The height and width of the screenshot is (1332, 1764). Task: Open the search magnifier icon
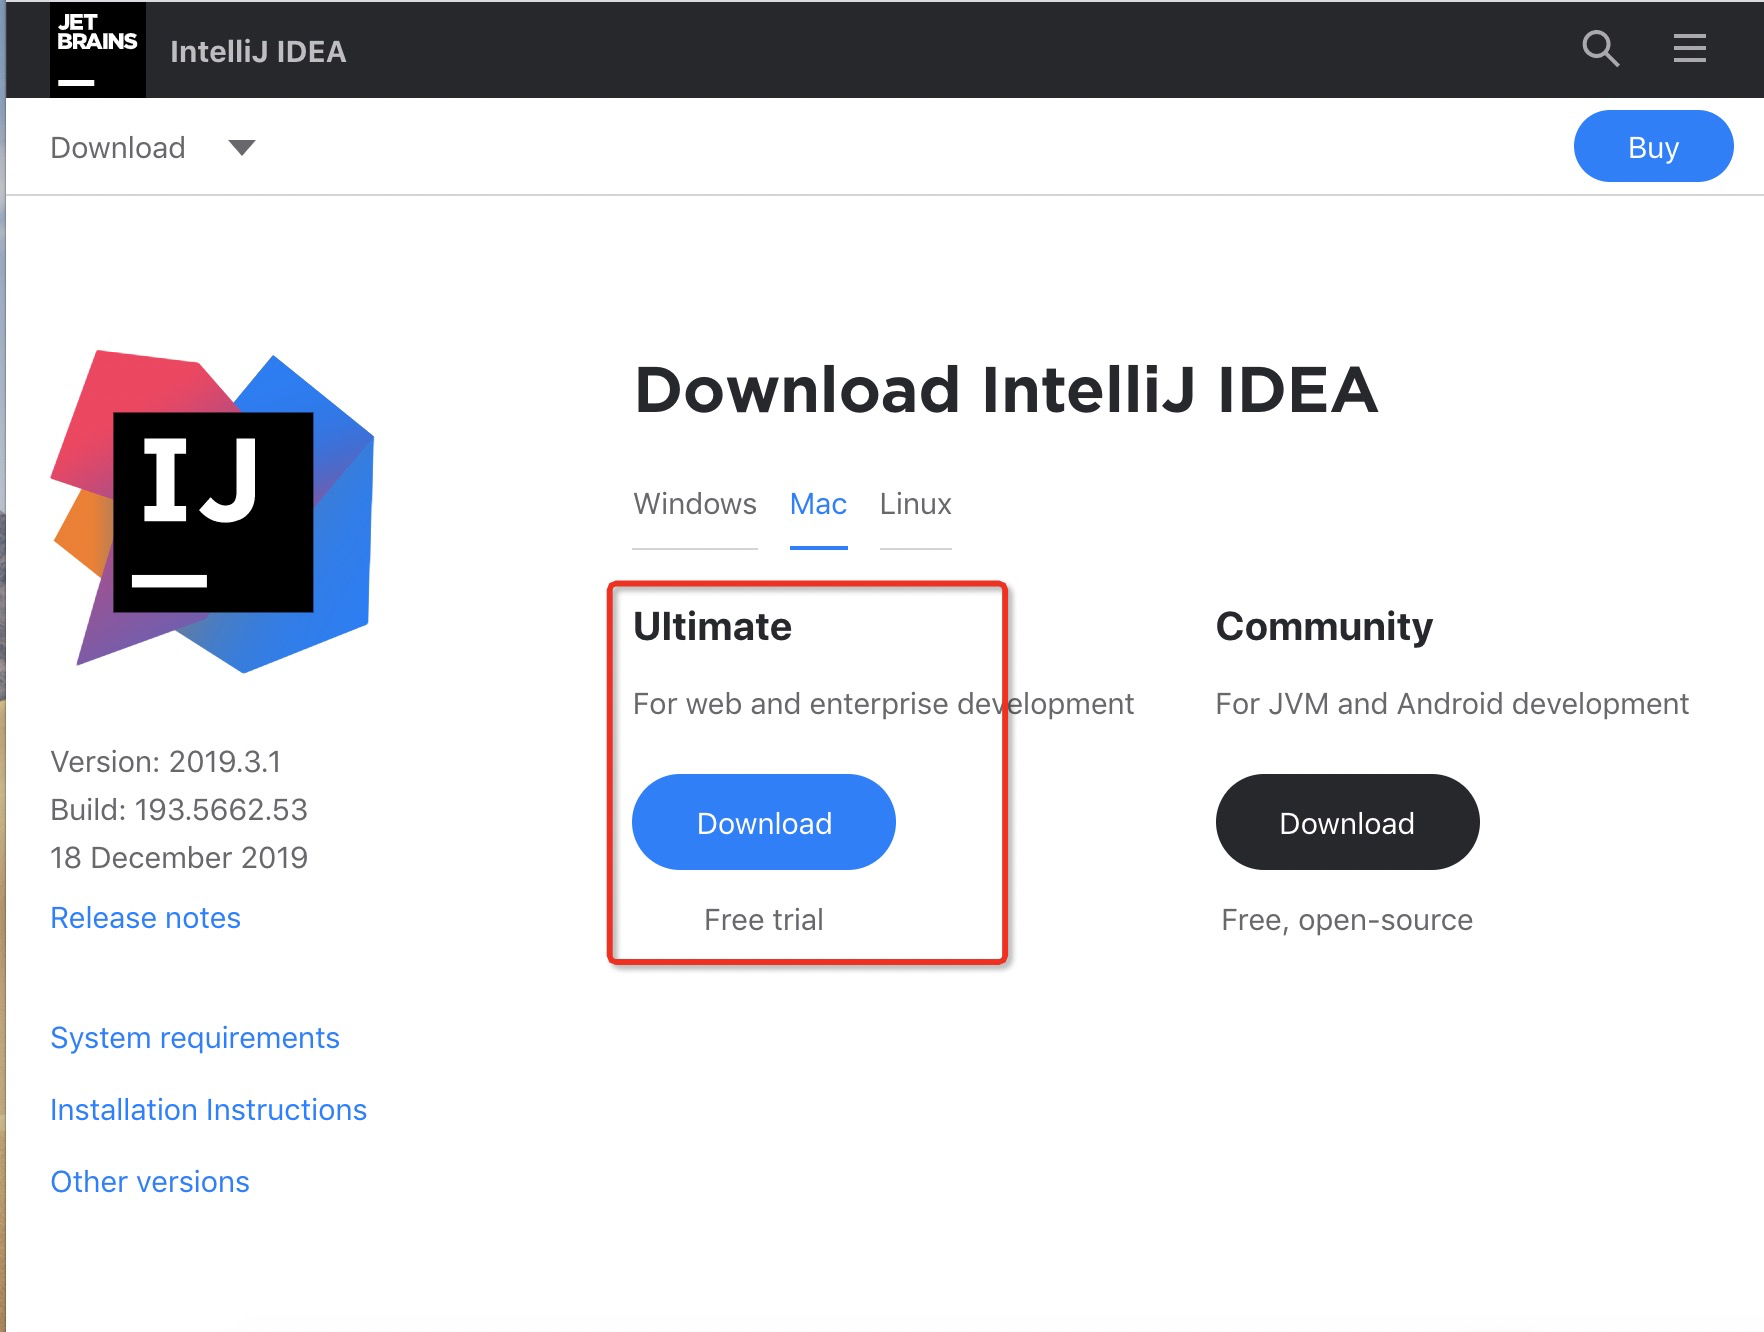point(1600,48)
